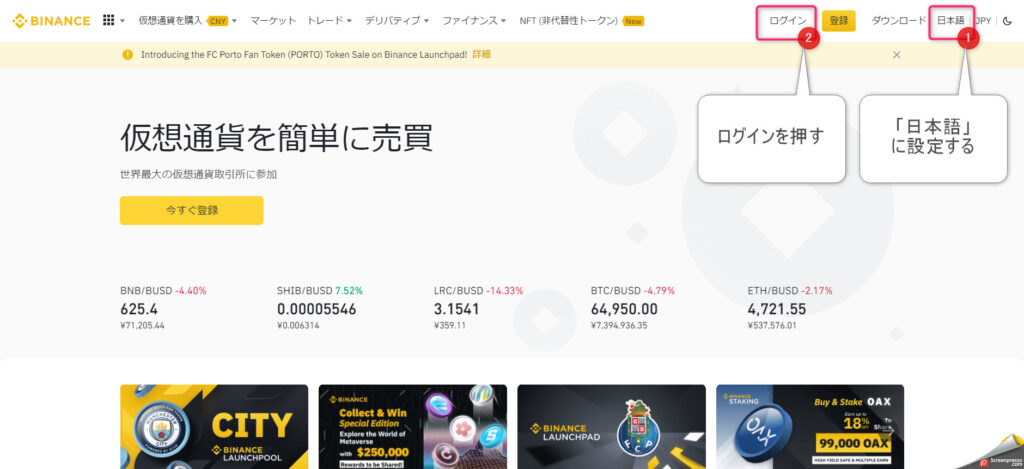This screenshot has height=469, width=1024.
Task: Open the apps grid menu icon
Action: coord(109,20)
